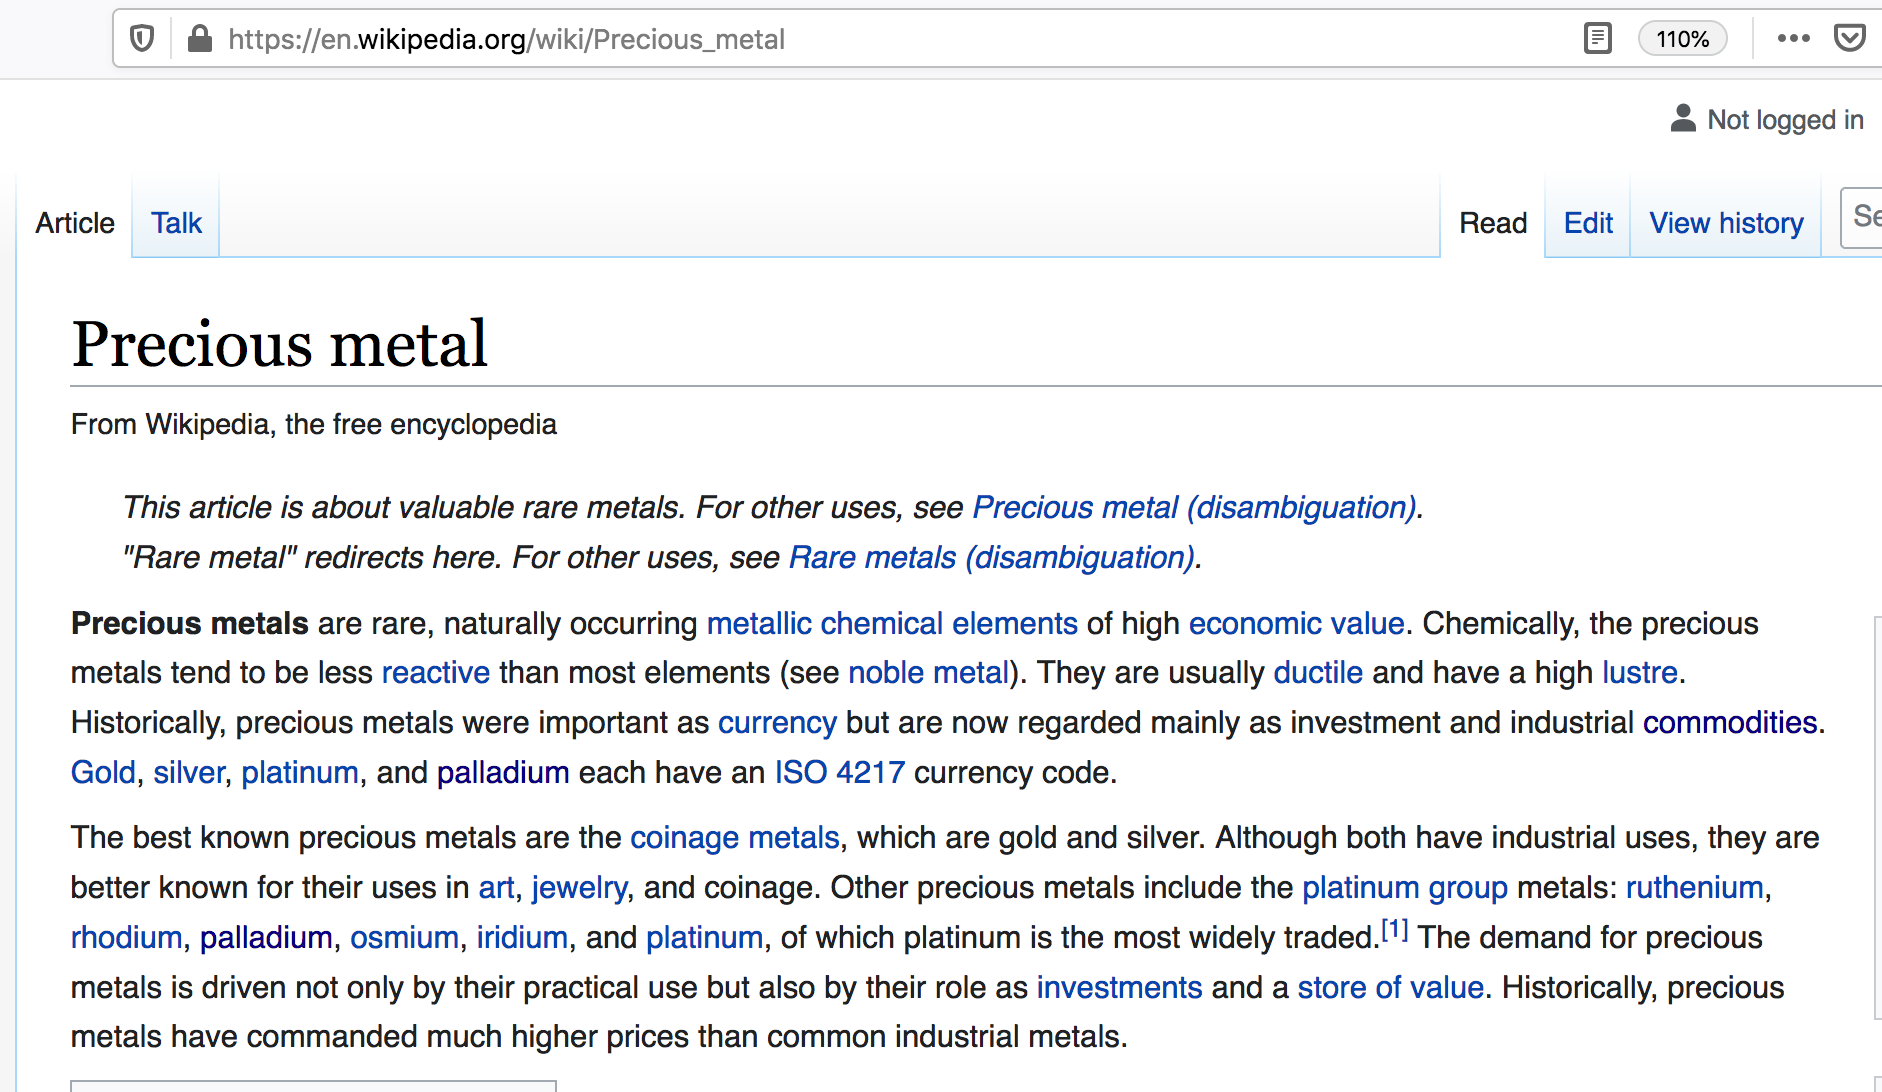Click the Precious metal page heading
Screen dimensions: 1882x1092
point(280,344)
